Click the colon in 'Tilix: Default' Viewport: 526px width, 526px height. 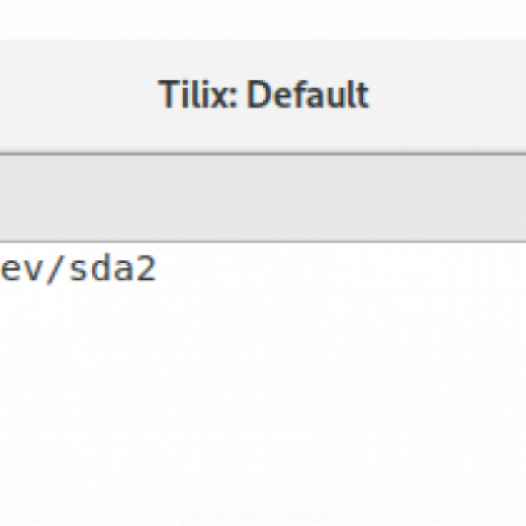tap(232, 100)
